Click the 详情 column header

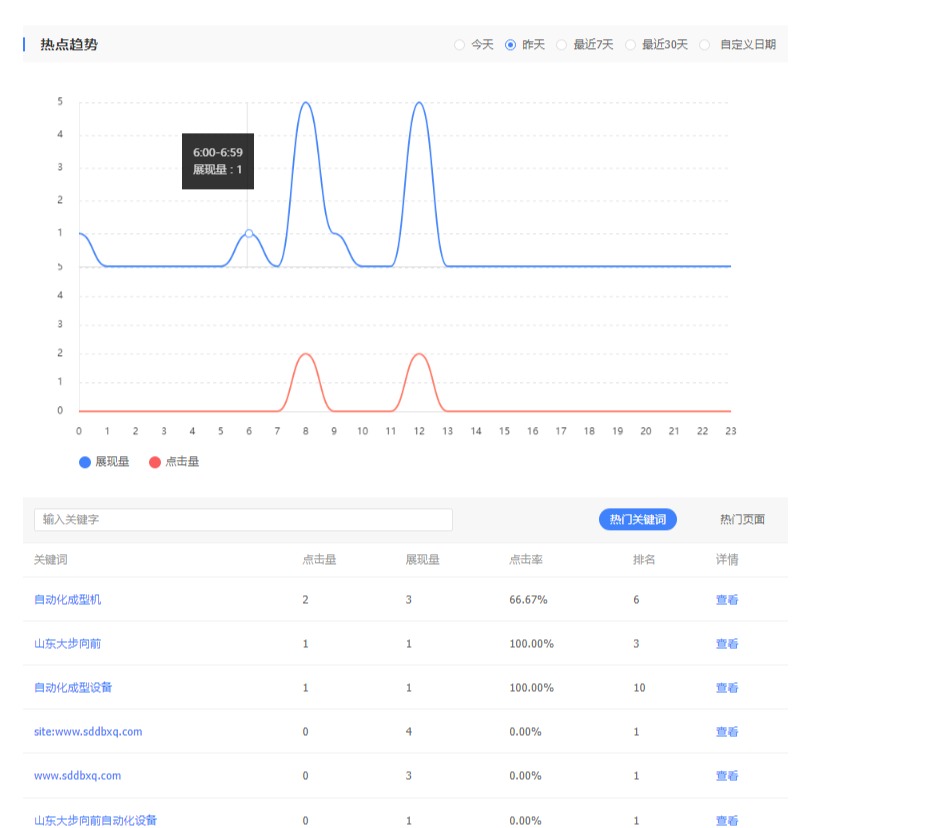point(727,559)
